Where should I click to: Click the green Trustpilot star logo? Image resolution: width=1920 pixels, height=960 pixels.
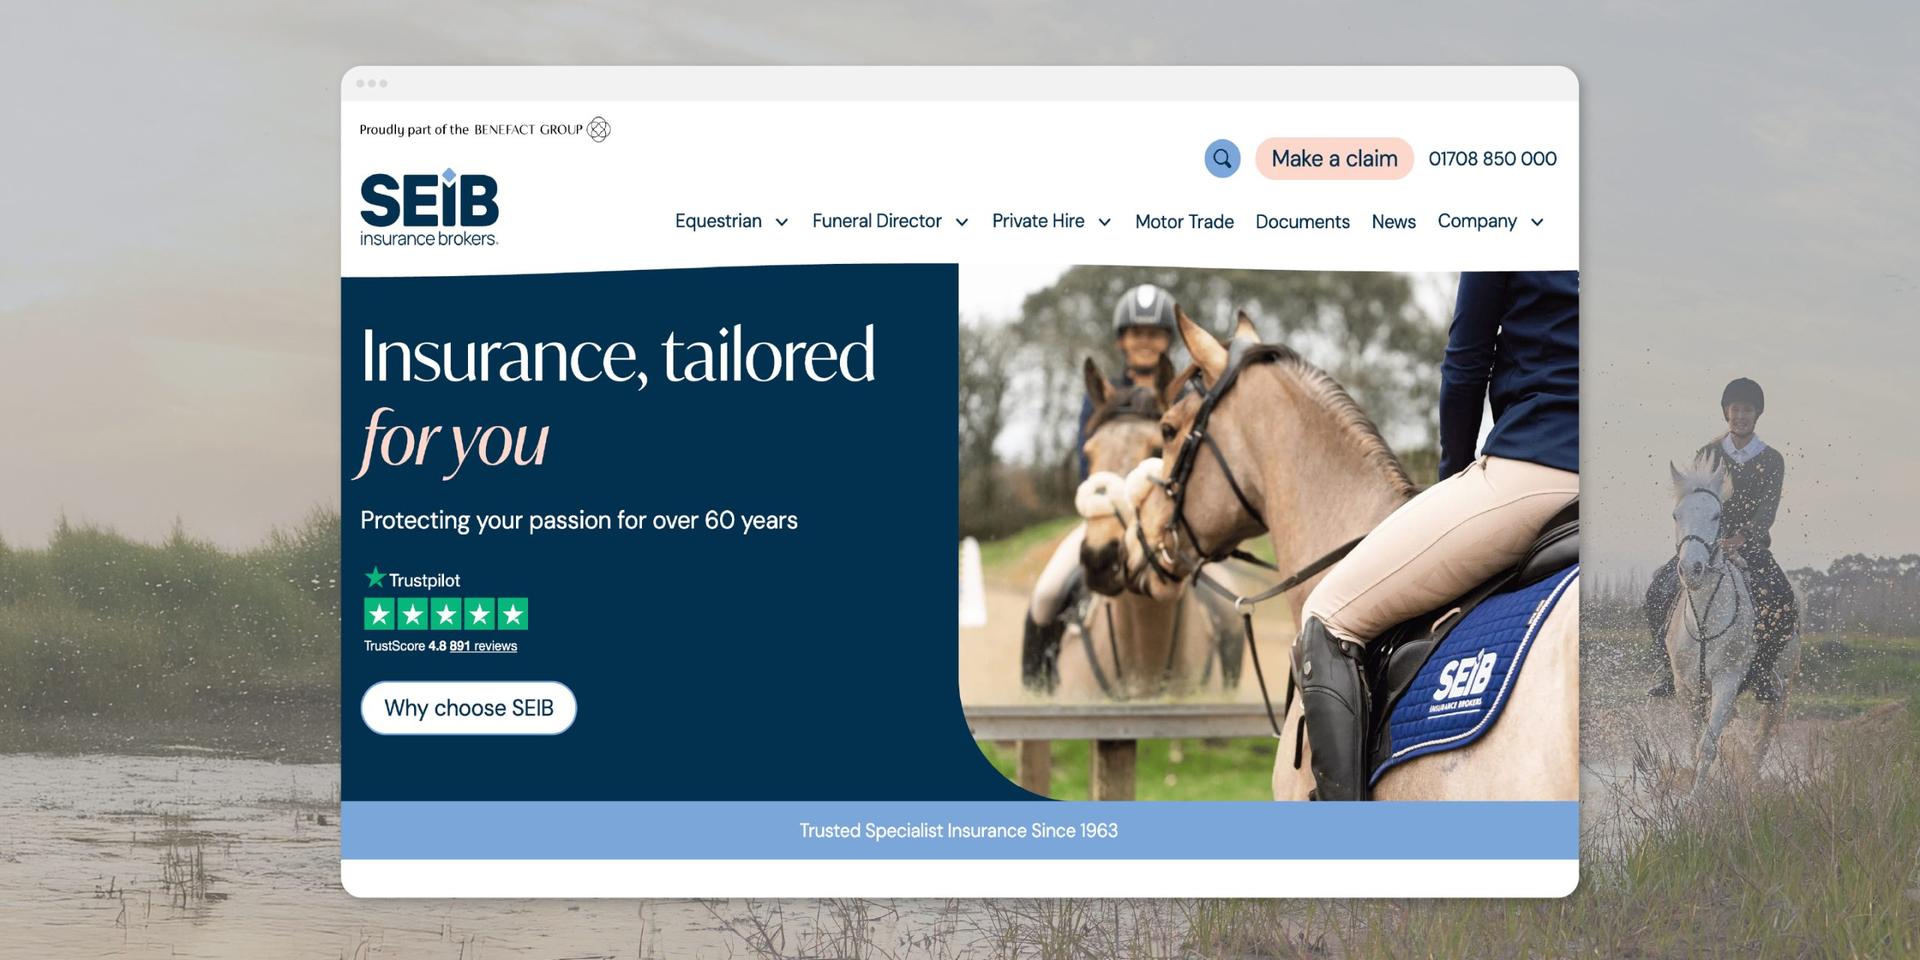point(375,578)
